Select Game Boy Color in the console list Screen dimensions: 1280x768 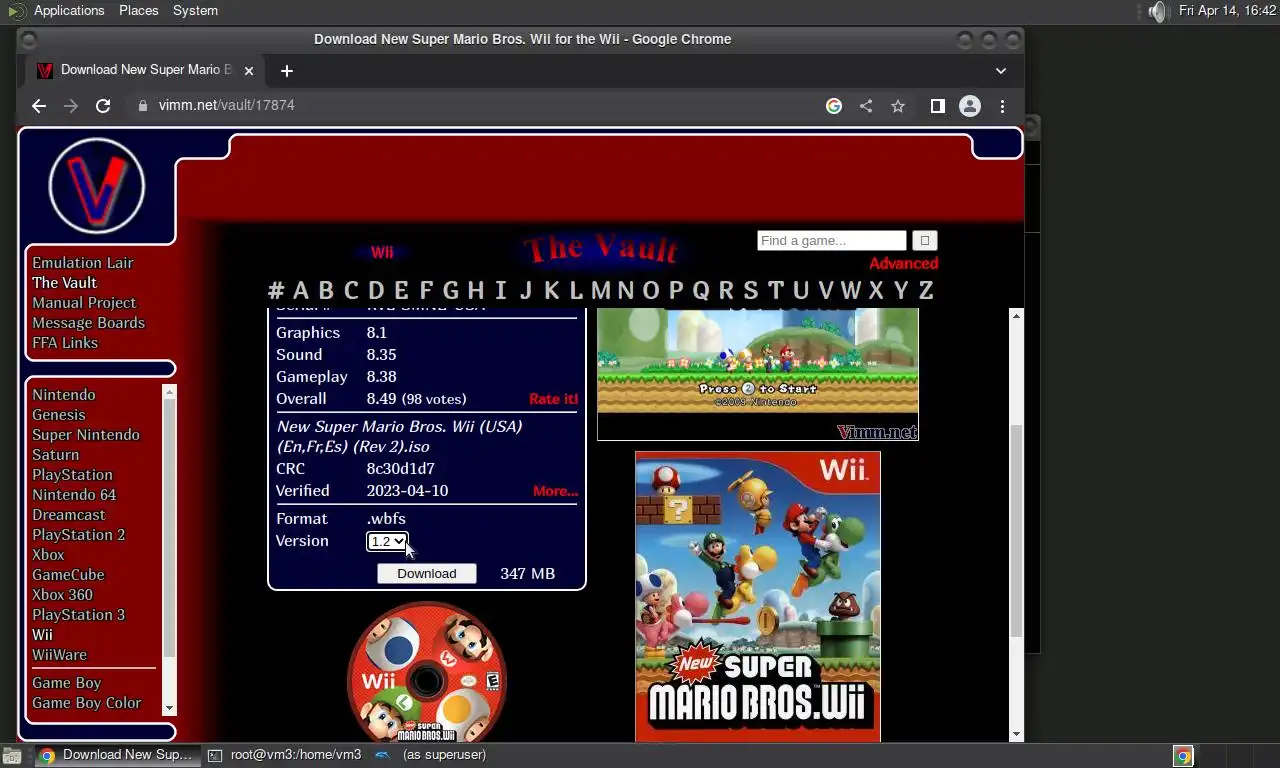click(87, 702)
